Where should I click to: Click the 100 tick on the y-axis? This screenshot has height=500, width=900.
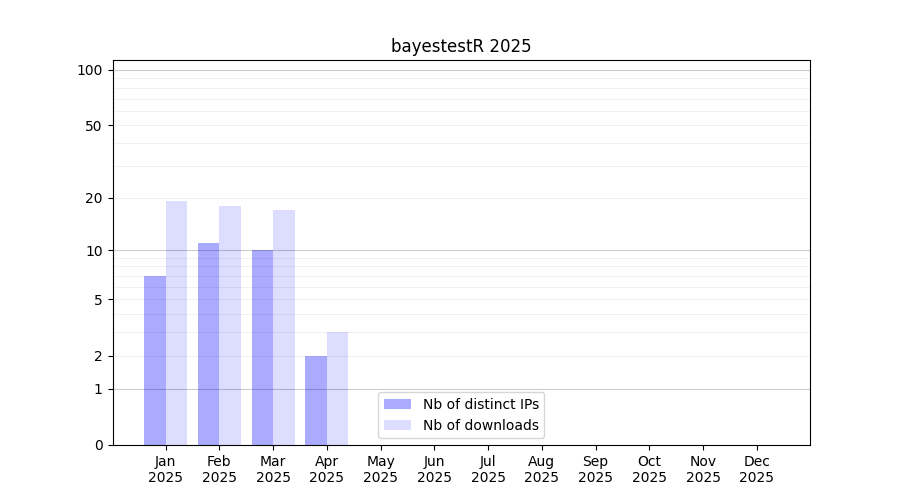(90, 70)
